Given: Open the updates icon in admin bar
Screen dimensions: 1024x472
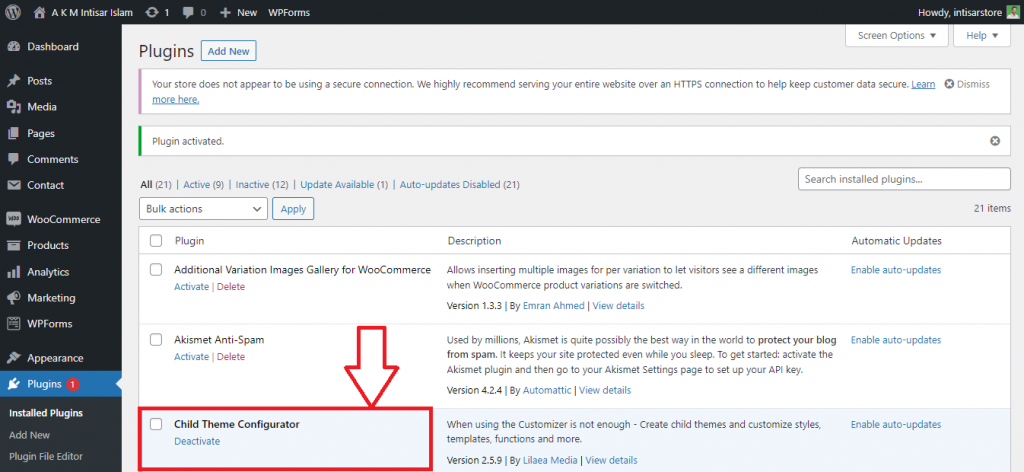Looking at the screenshot, I should tap(152, 12).
